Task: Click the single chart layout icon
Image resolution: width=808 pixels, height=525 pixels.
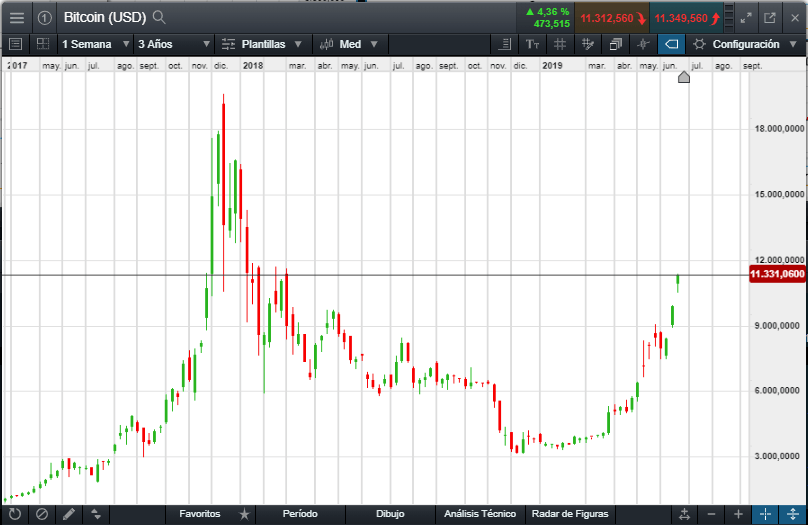Action: point(15,44)
